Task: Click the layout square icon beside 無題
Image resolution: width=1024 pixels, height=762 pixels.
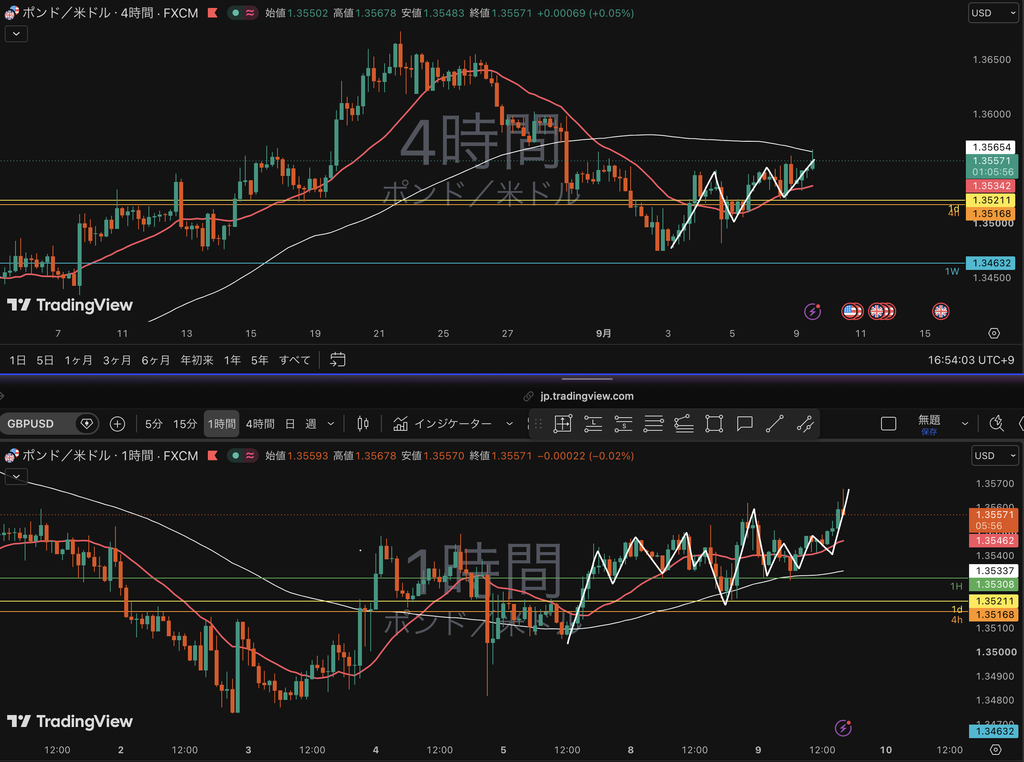Action: [888, 424]
